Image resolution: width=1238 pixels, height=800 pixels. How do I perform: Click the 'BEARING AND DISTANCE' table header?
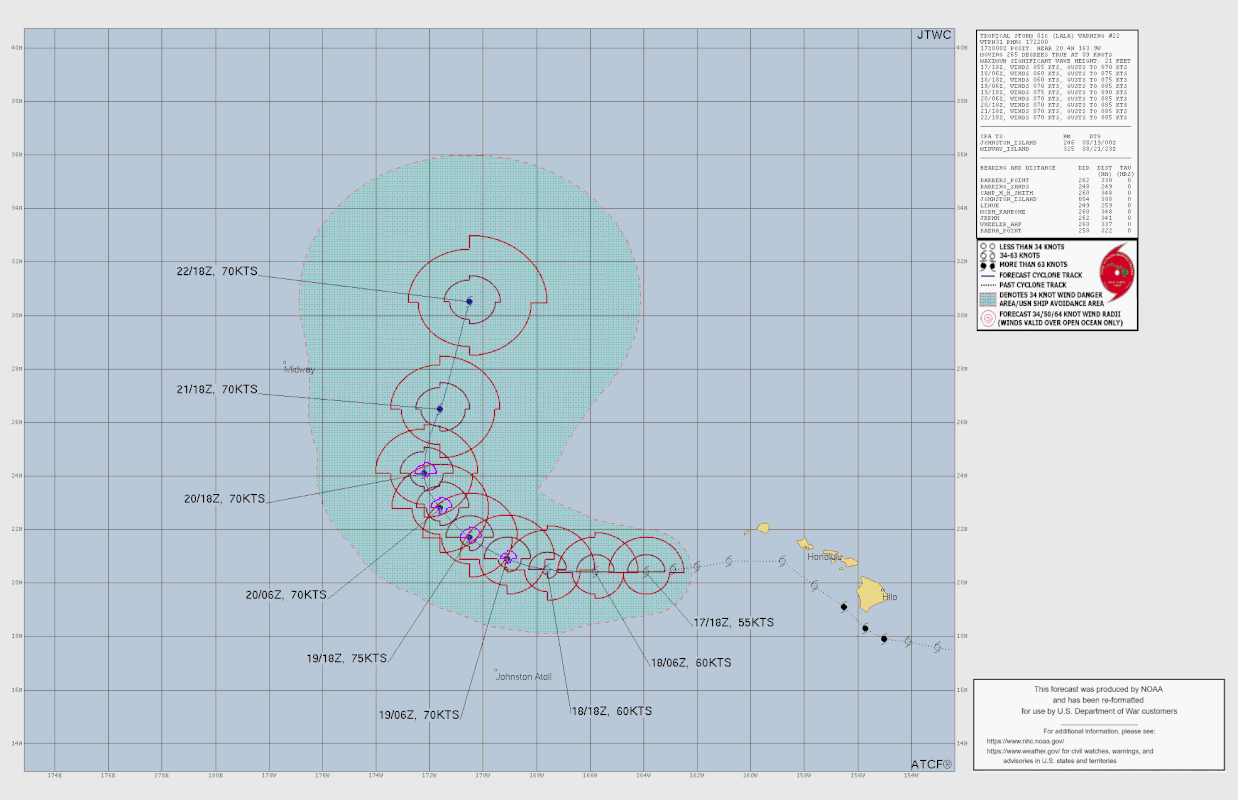(1018, 168)
